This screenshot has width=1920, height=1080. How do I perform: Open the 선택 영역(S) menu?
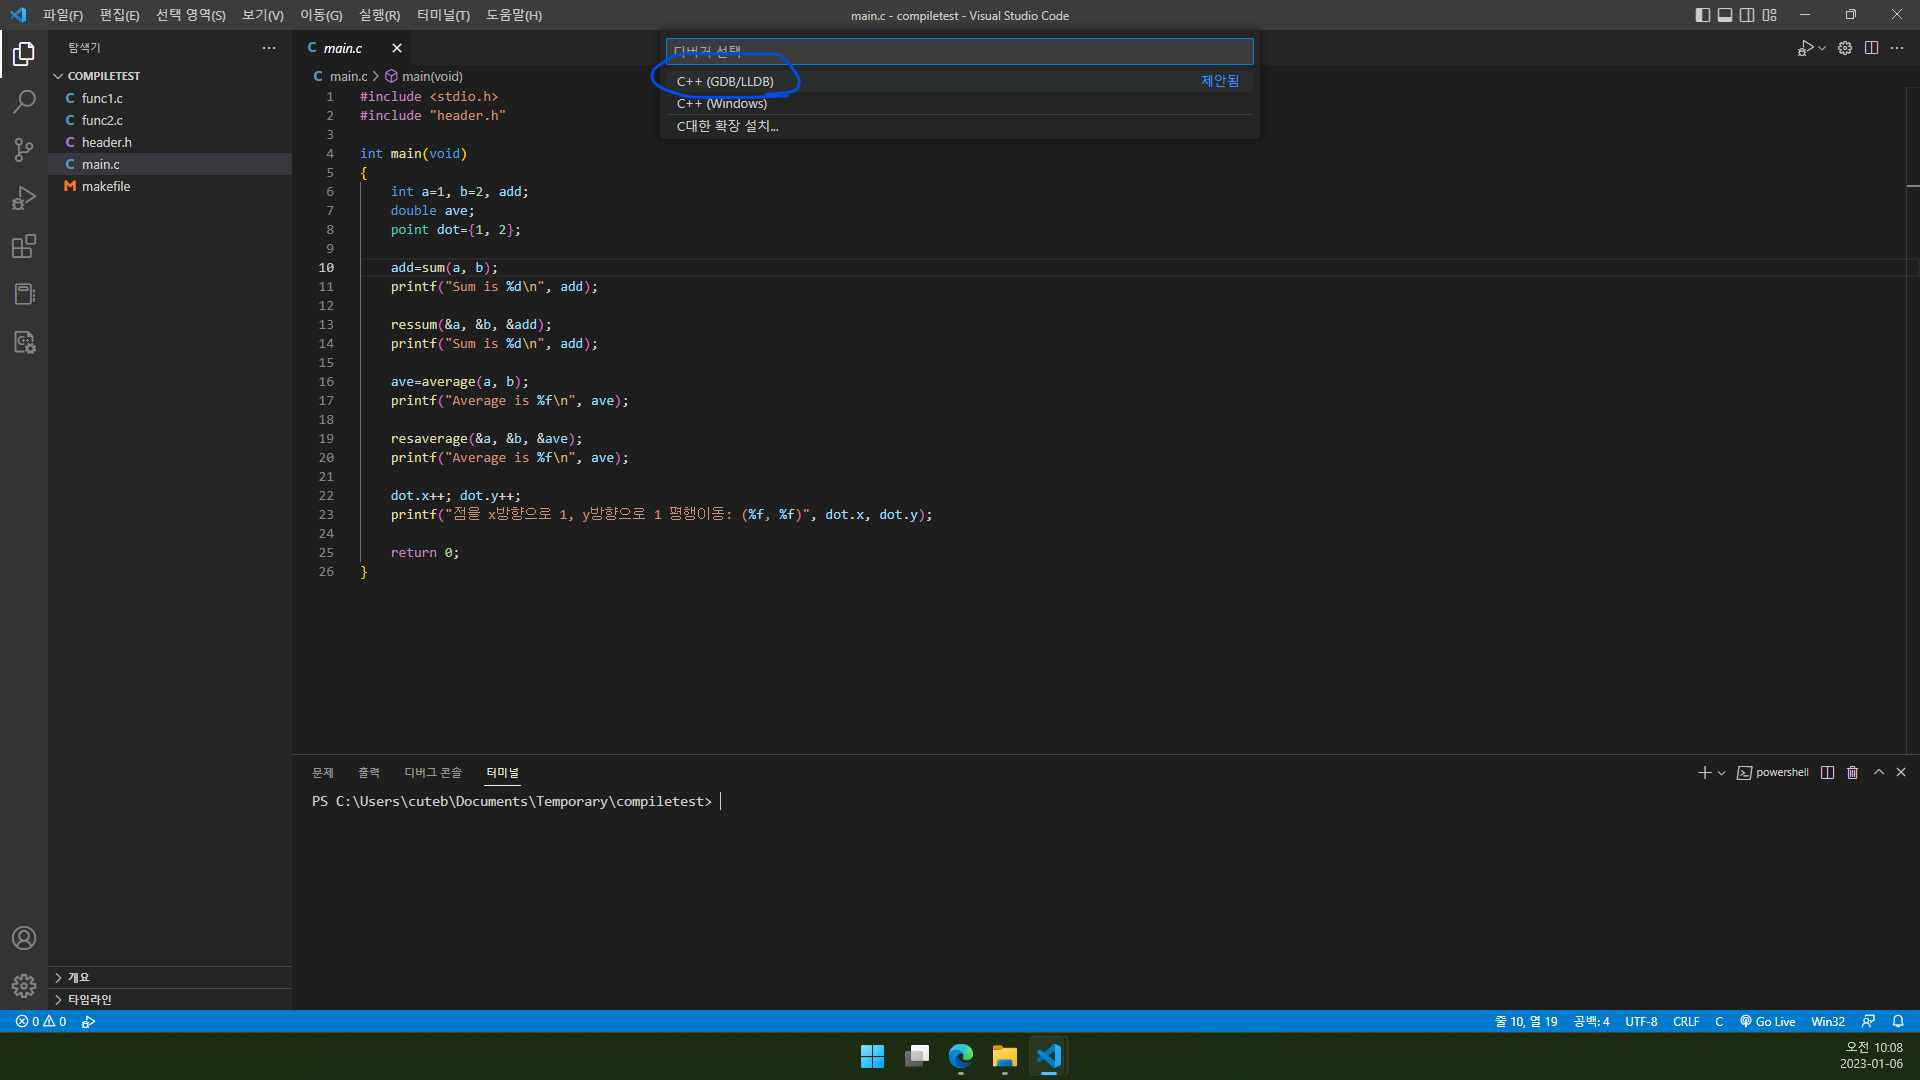tap(190, 15)
